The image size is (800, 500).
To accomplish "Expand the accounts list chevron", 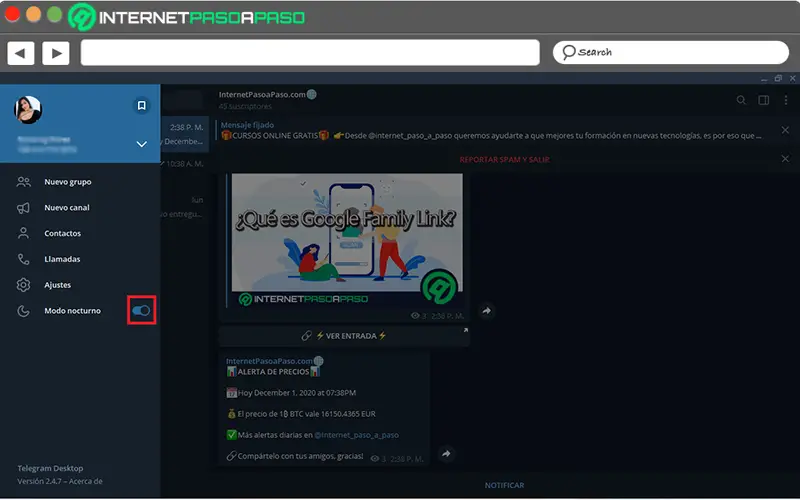I will (x=141, y=144).
